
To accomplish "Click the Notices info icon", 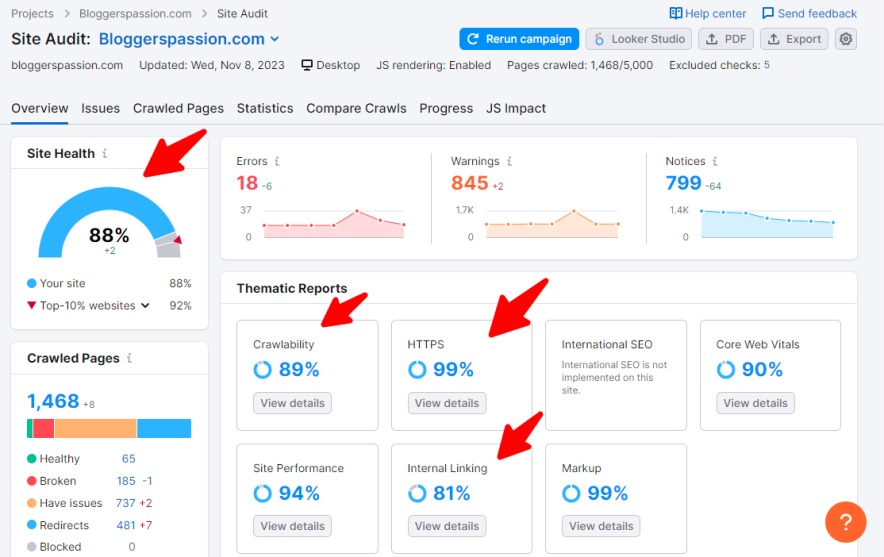I will click(715, 161).
